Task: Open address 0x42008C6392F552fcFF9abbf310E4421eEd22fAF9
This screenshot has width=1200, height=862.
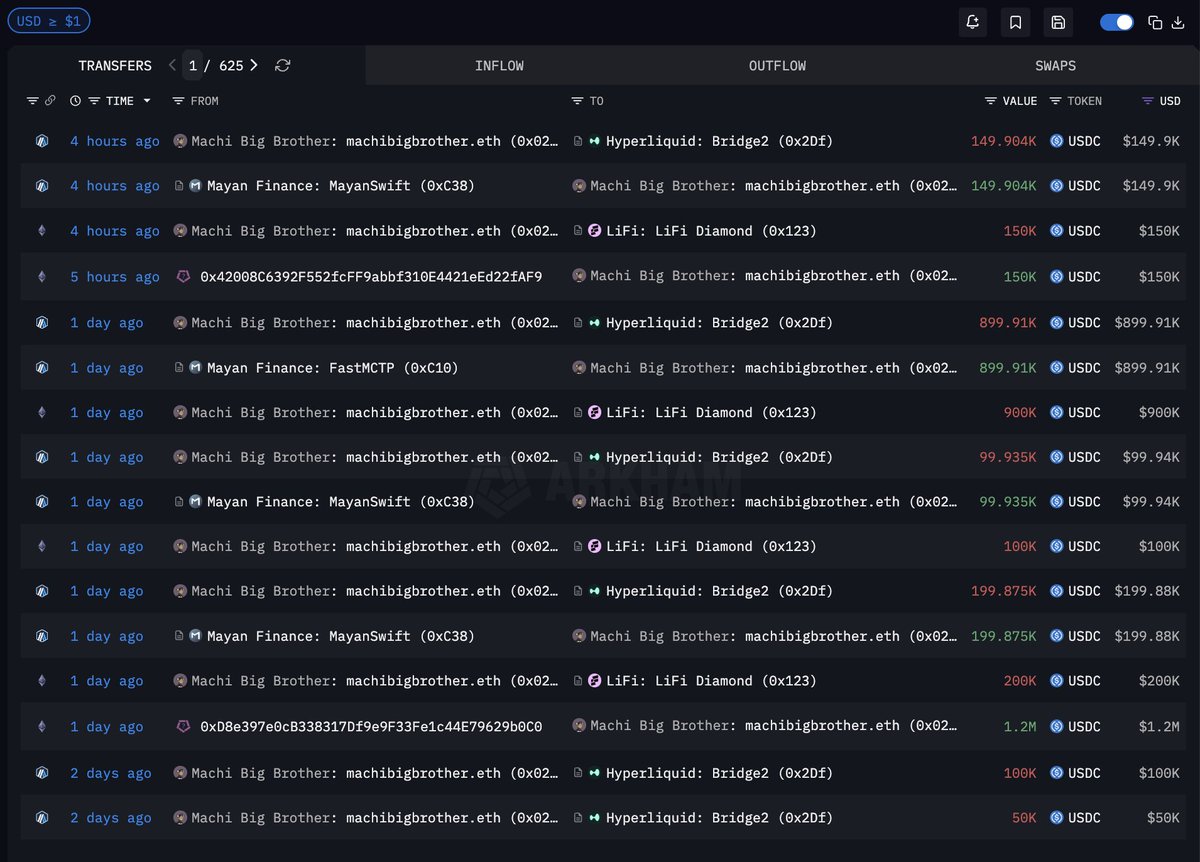Action: 371,277
